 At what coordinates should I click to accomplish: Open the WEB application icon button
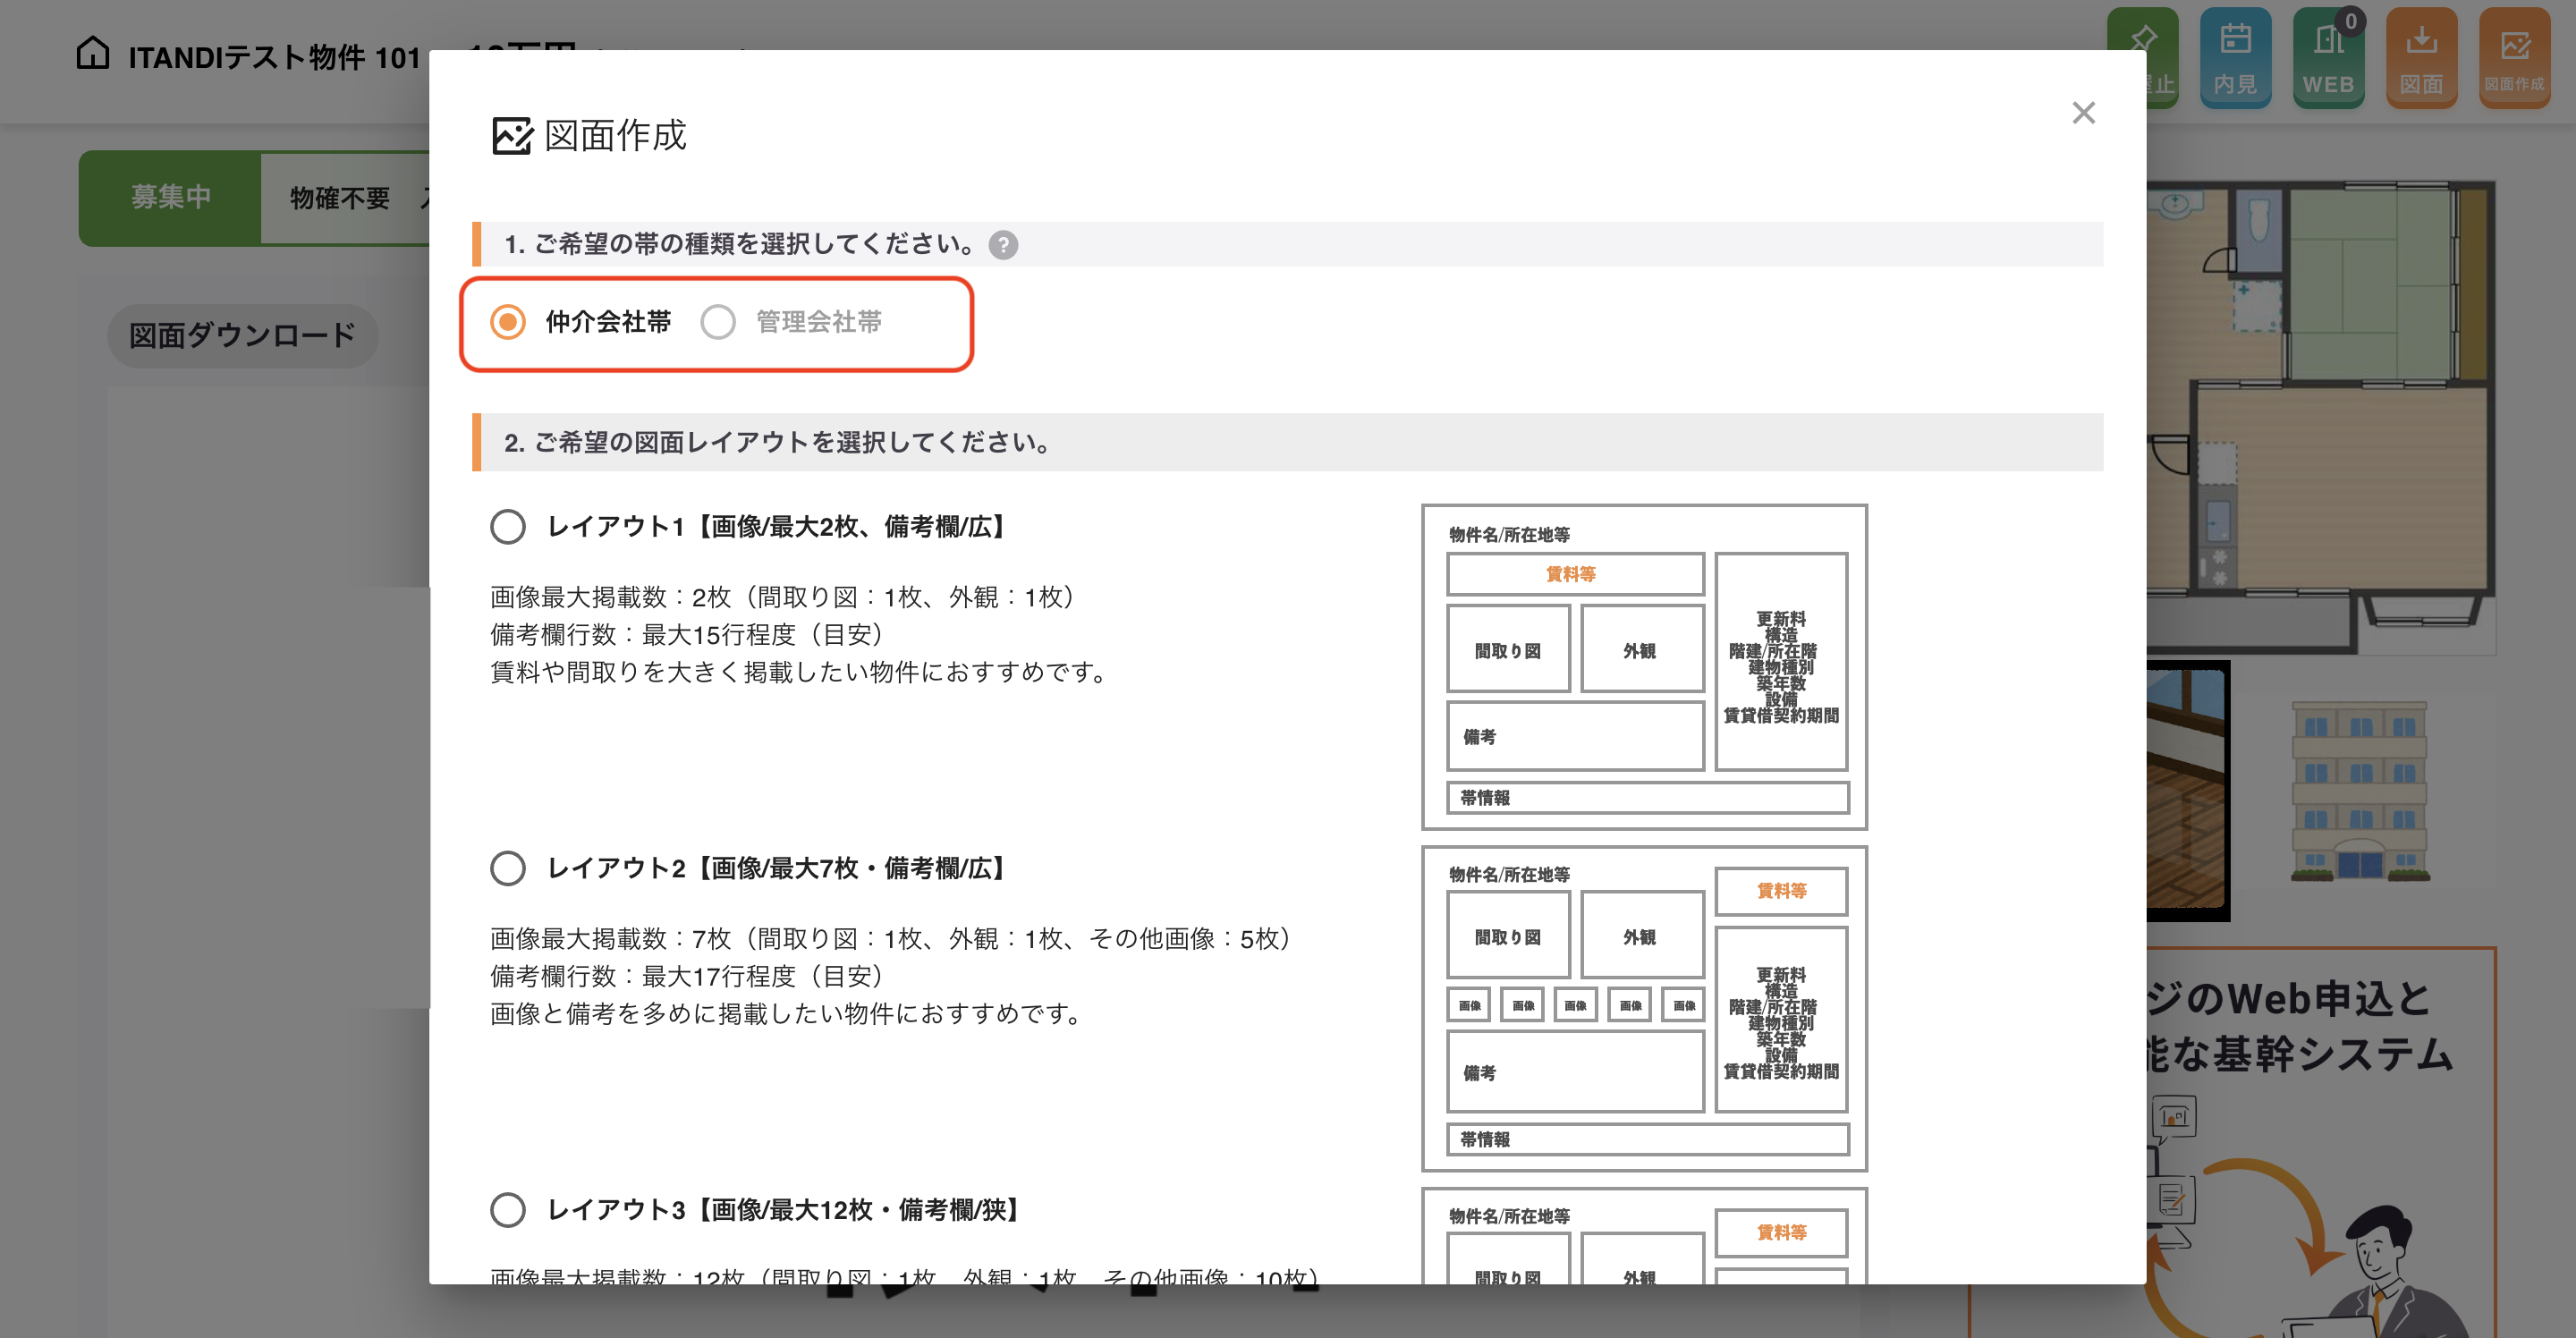[2328, 57]
